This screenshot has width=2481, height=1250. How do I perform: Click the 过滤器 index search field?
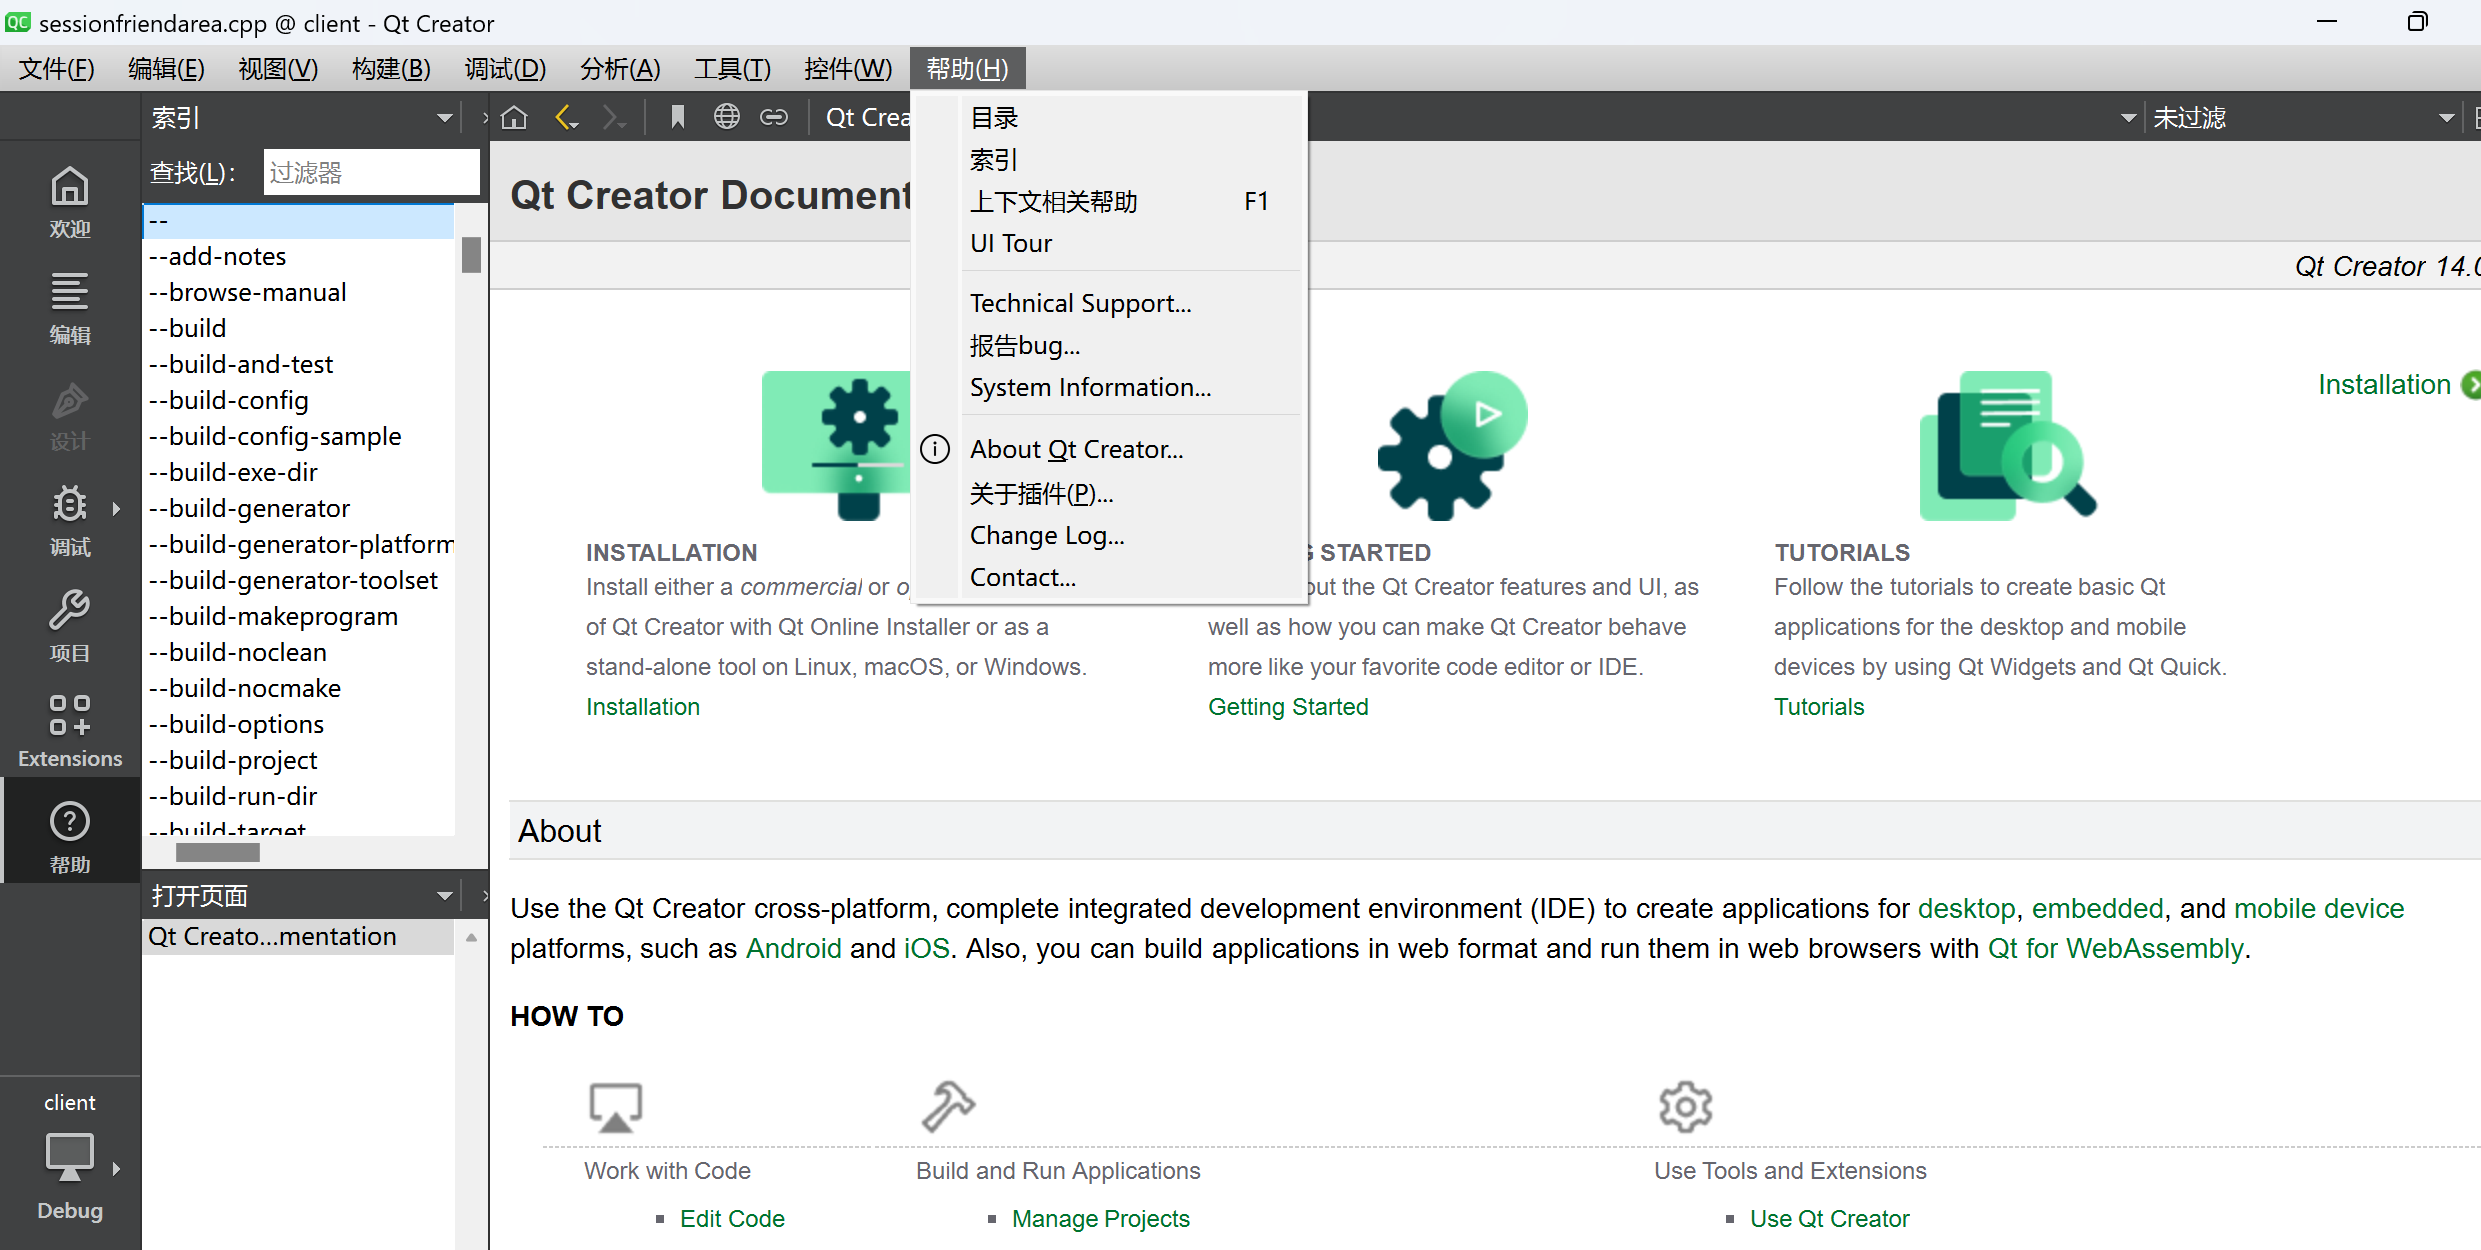pos(371,173)
